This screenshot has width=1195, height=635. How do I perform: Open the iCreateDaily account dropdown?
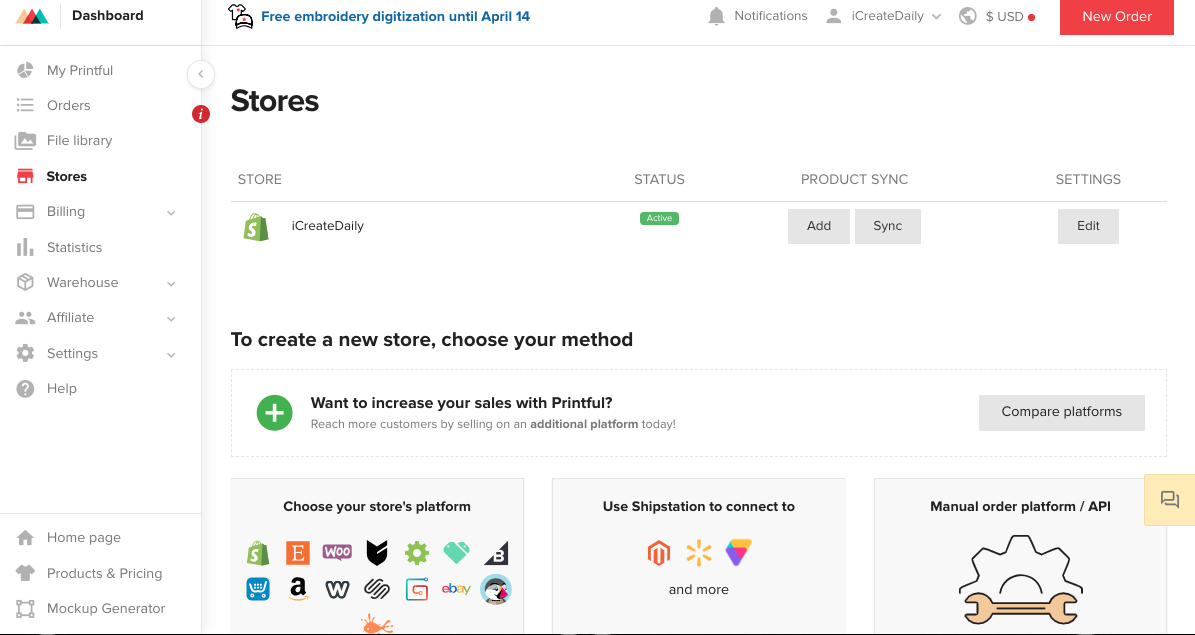click(x=884, y=16)
